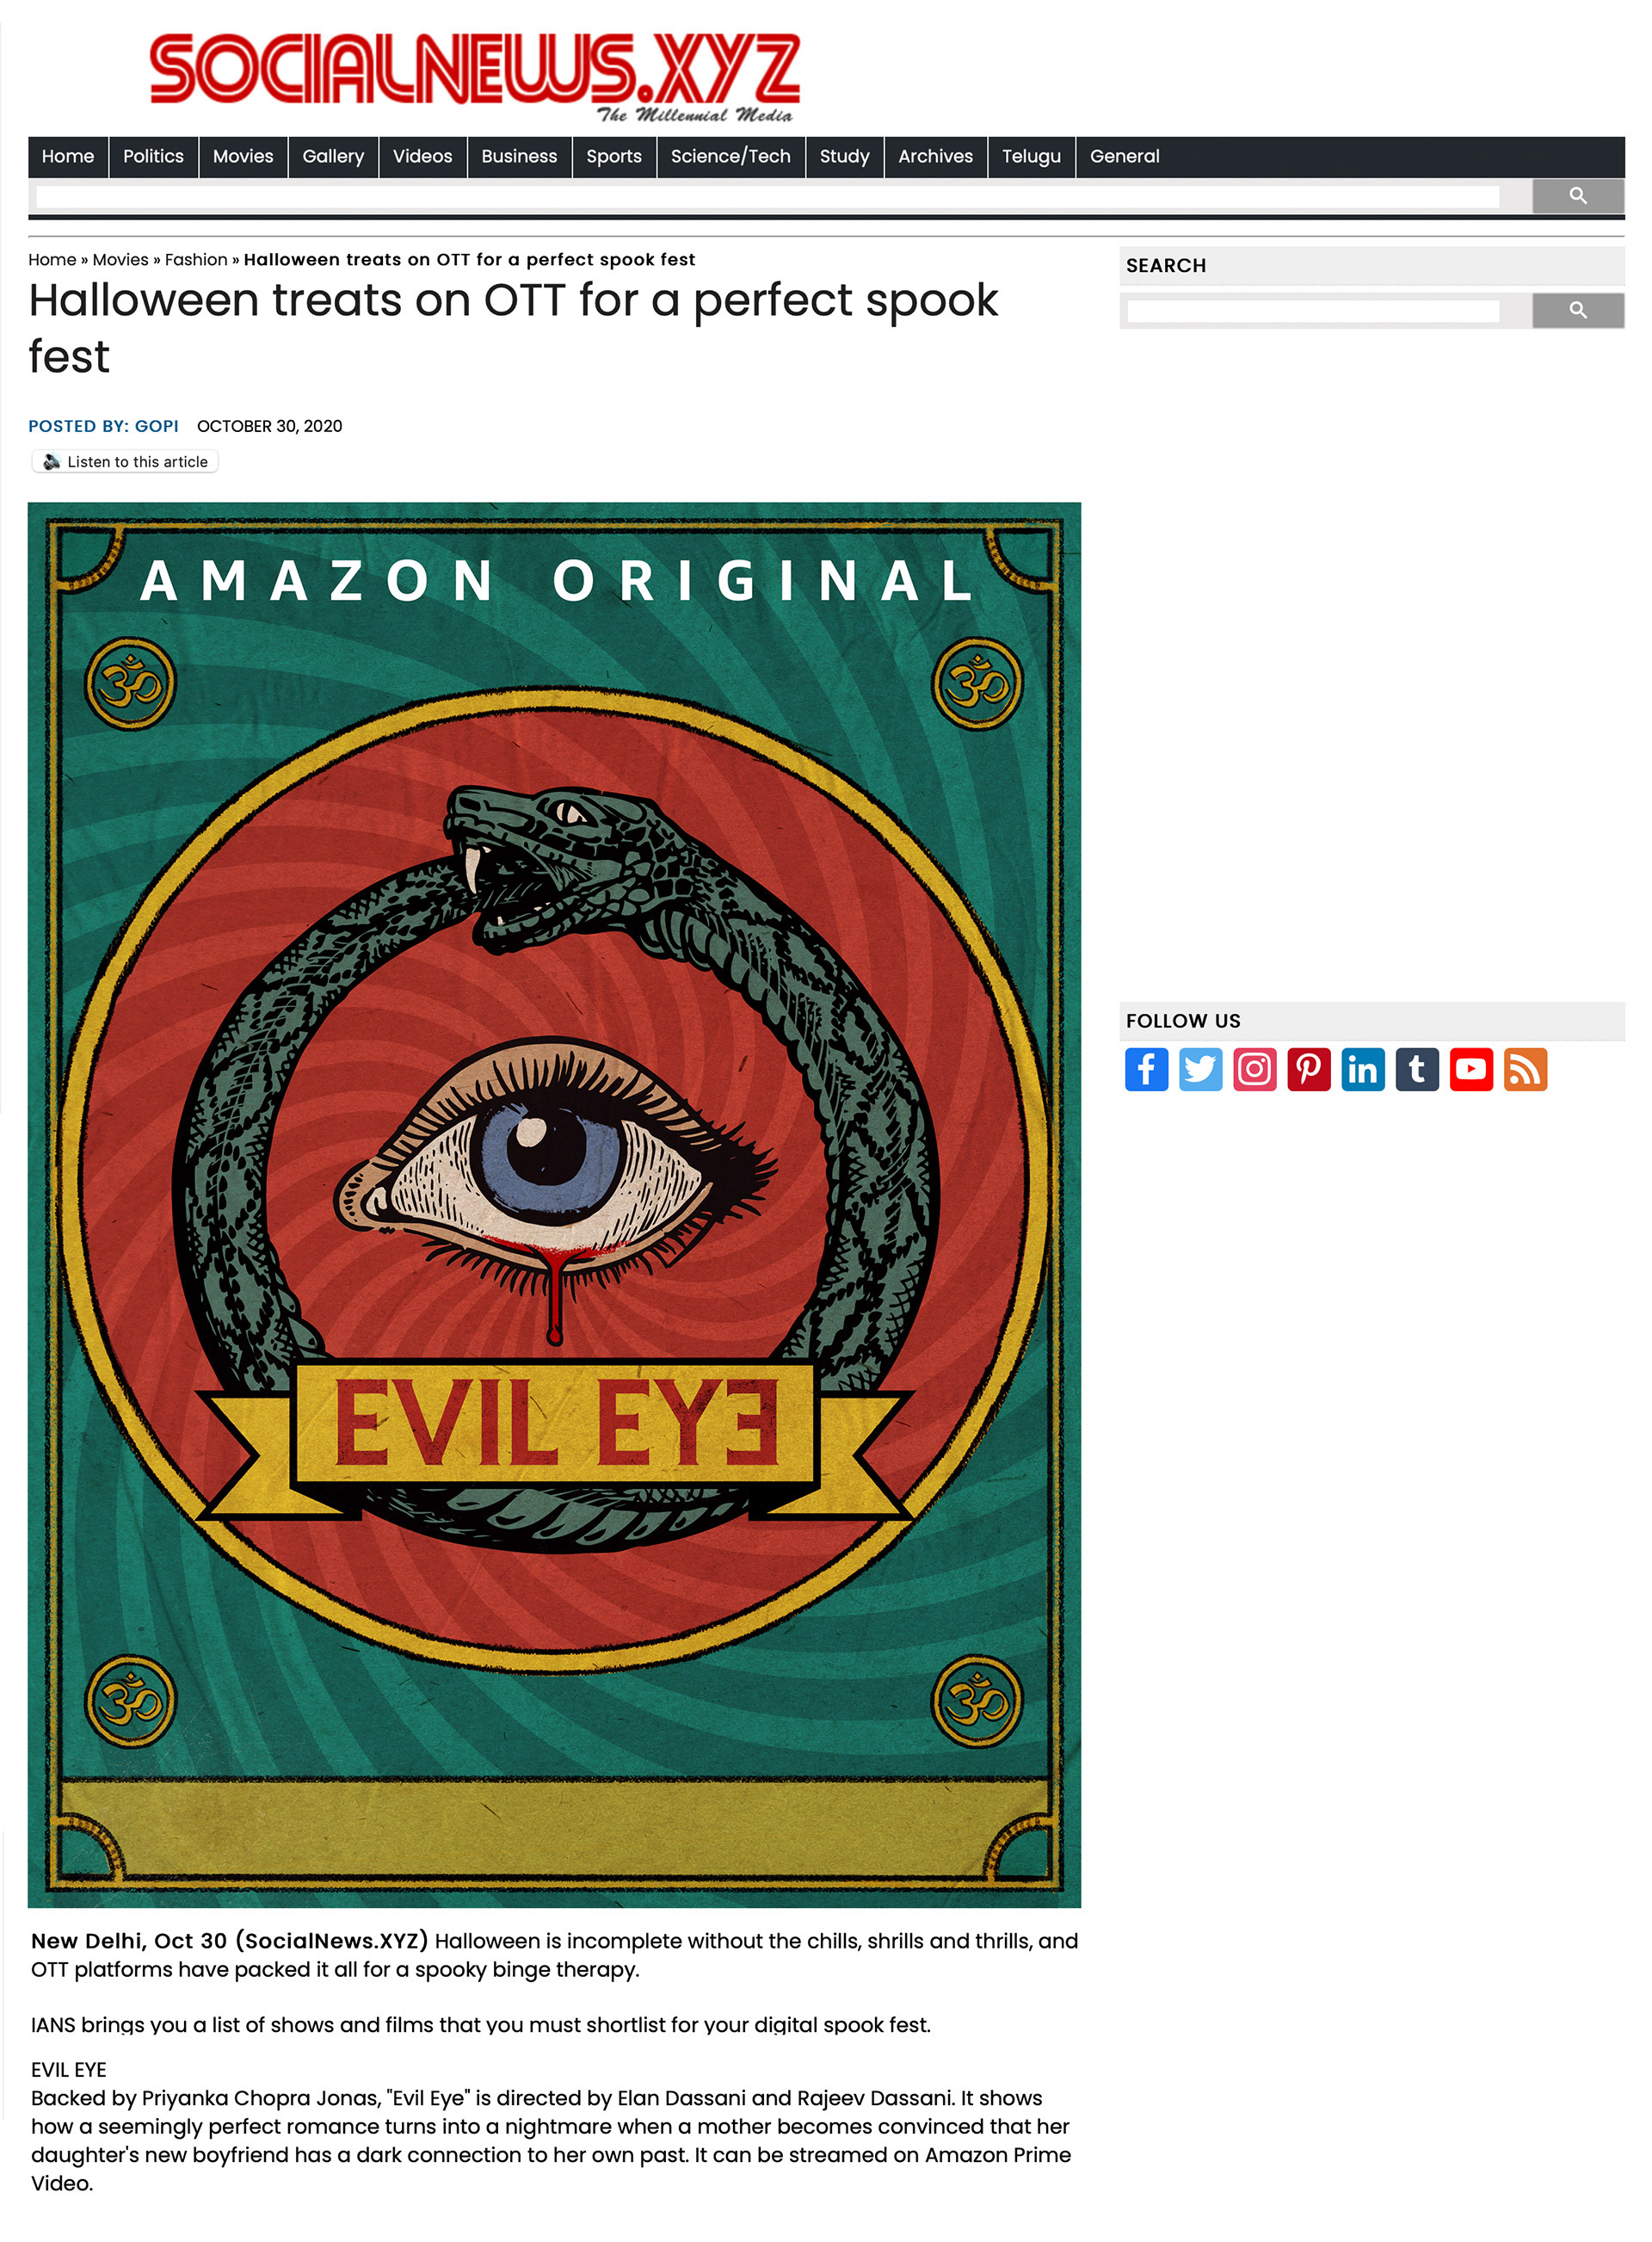Open the Evil Eye poster image

point(554,1204)
